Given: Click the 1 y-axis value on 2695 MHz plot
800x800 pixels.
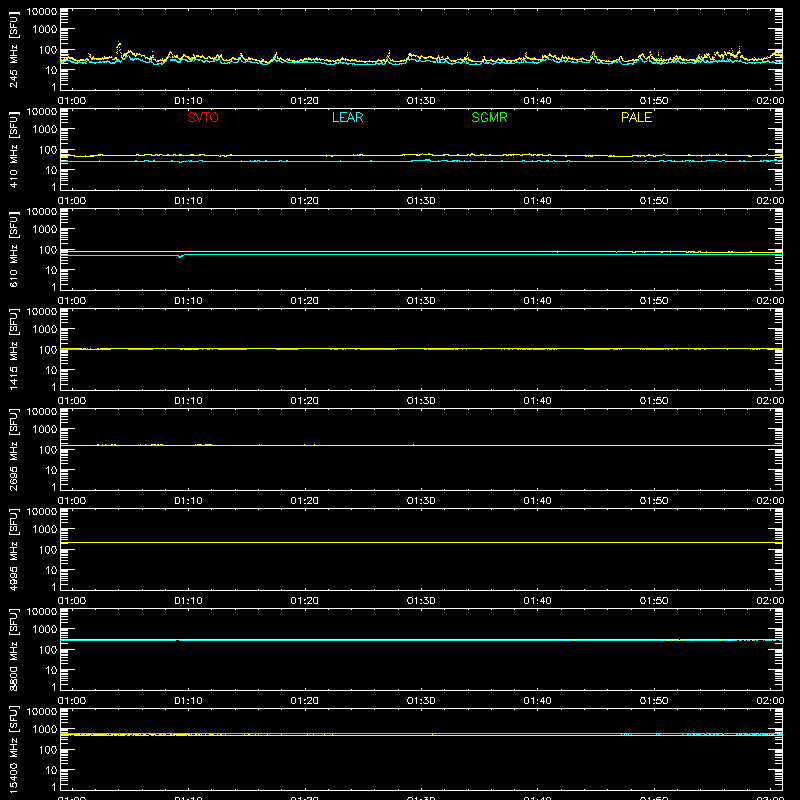Looking at the screenshot, I should pos(54,487).
